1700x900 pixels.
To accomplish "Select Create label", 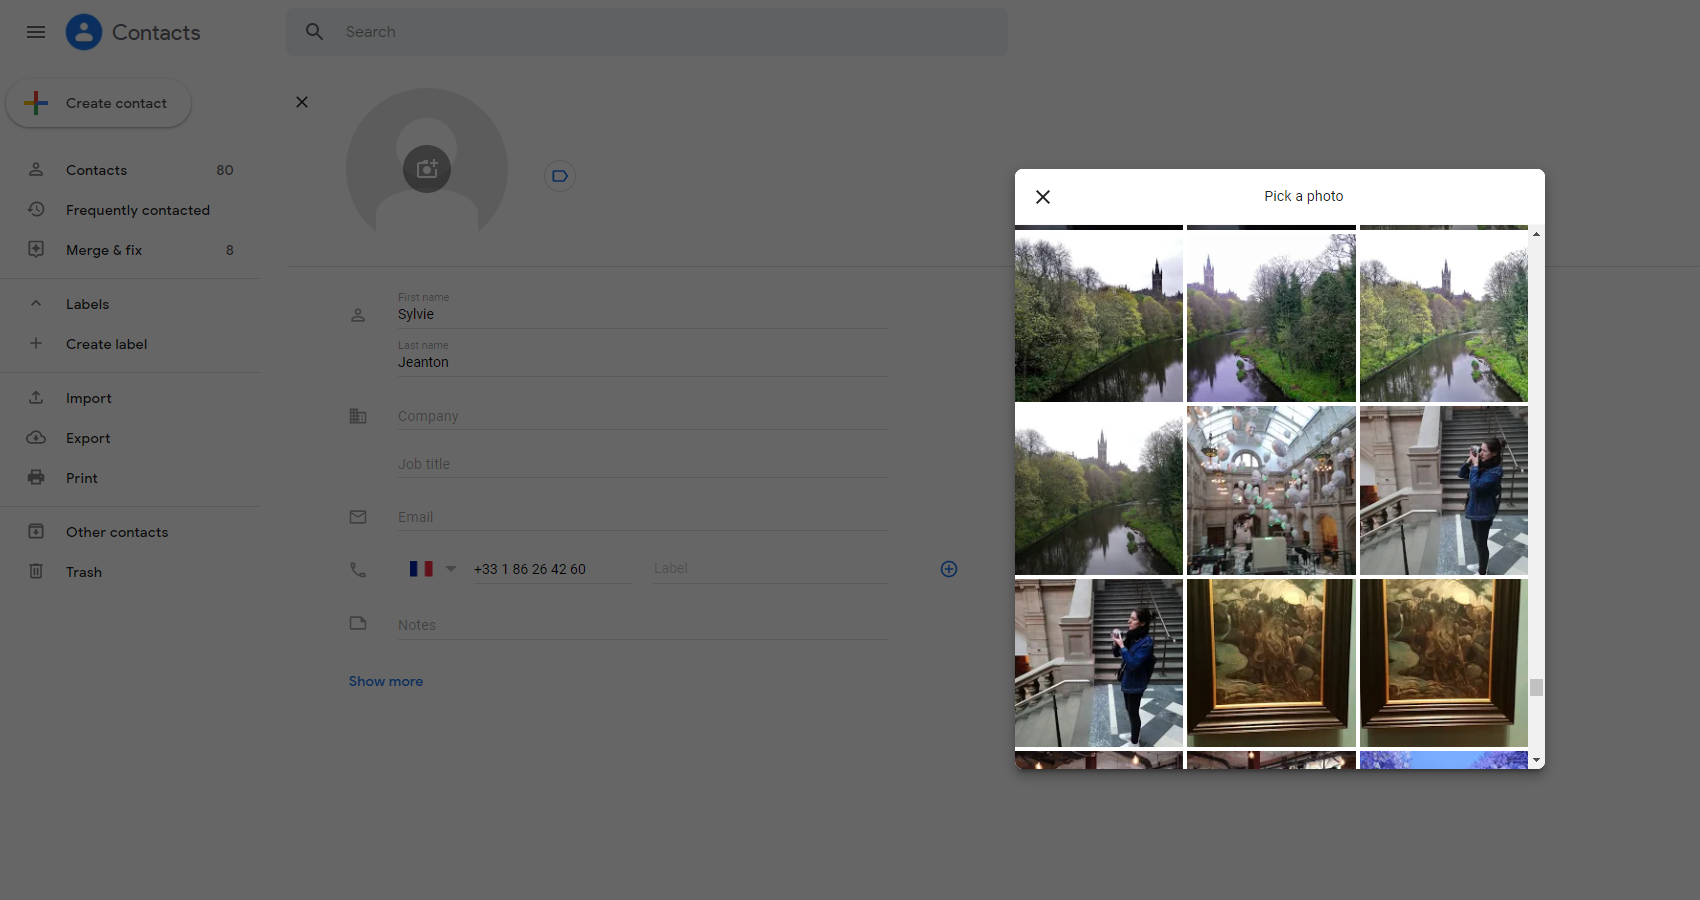I will click(x=130, y=344).
